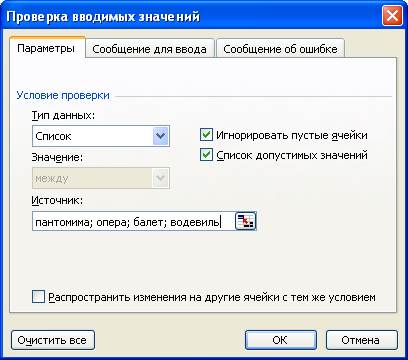Enable Распространить изменения на другие ячейки checkbox
This screenshot has height=360, width=408.
[x=38, y=297]
